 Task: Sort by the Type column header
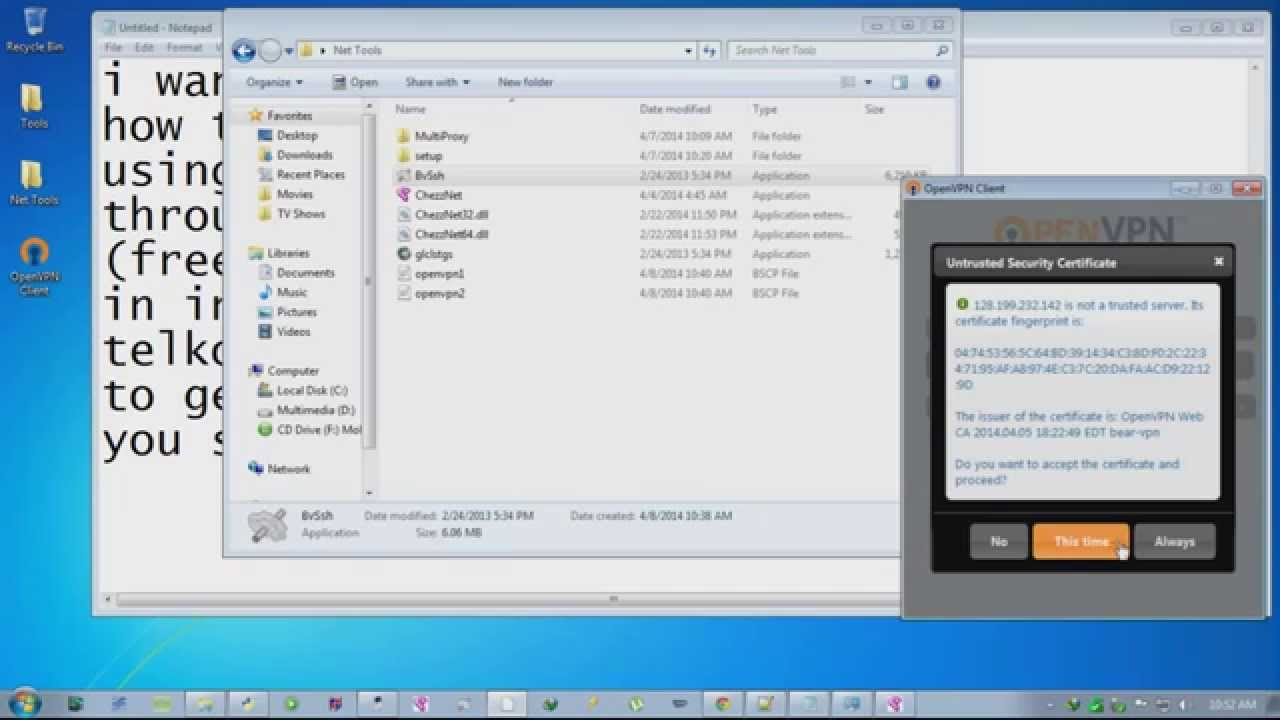pos(765,109)
